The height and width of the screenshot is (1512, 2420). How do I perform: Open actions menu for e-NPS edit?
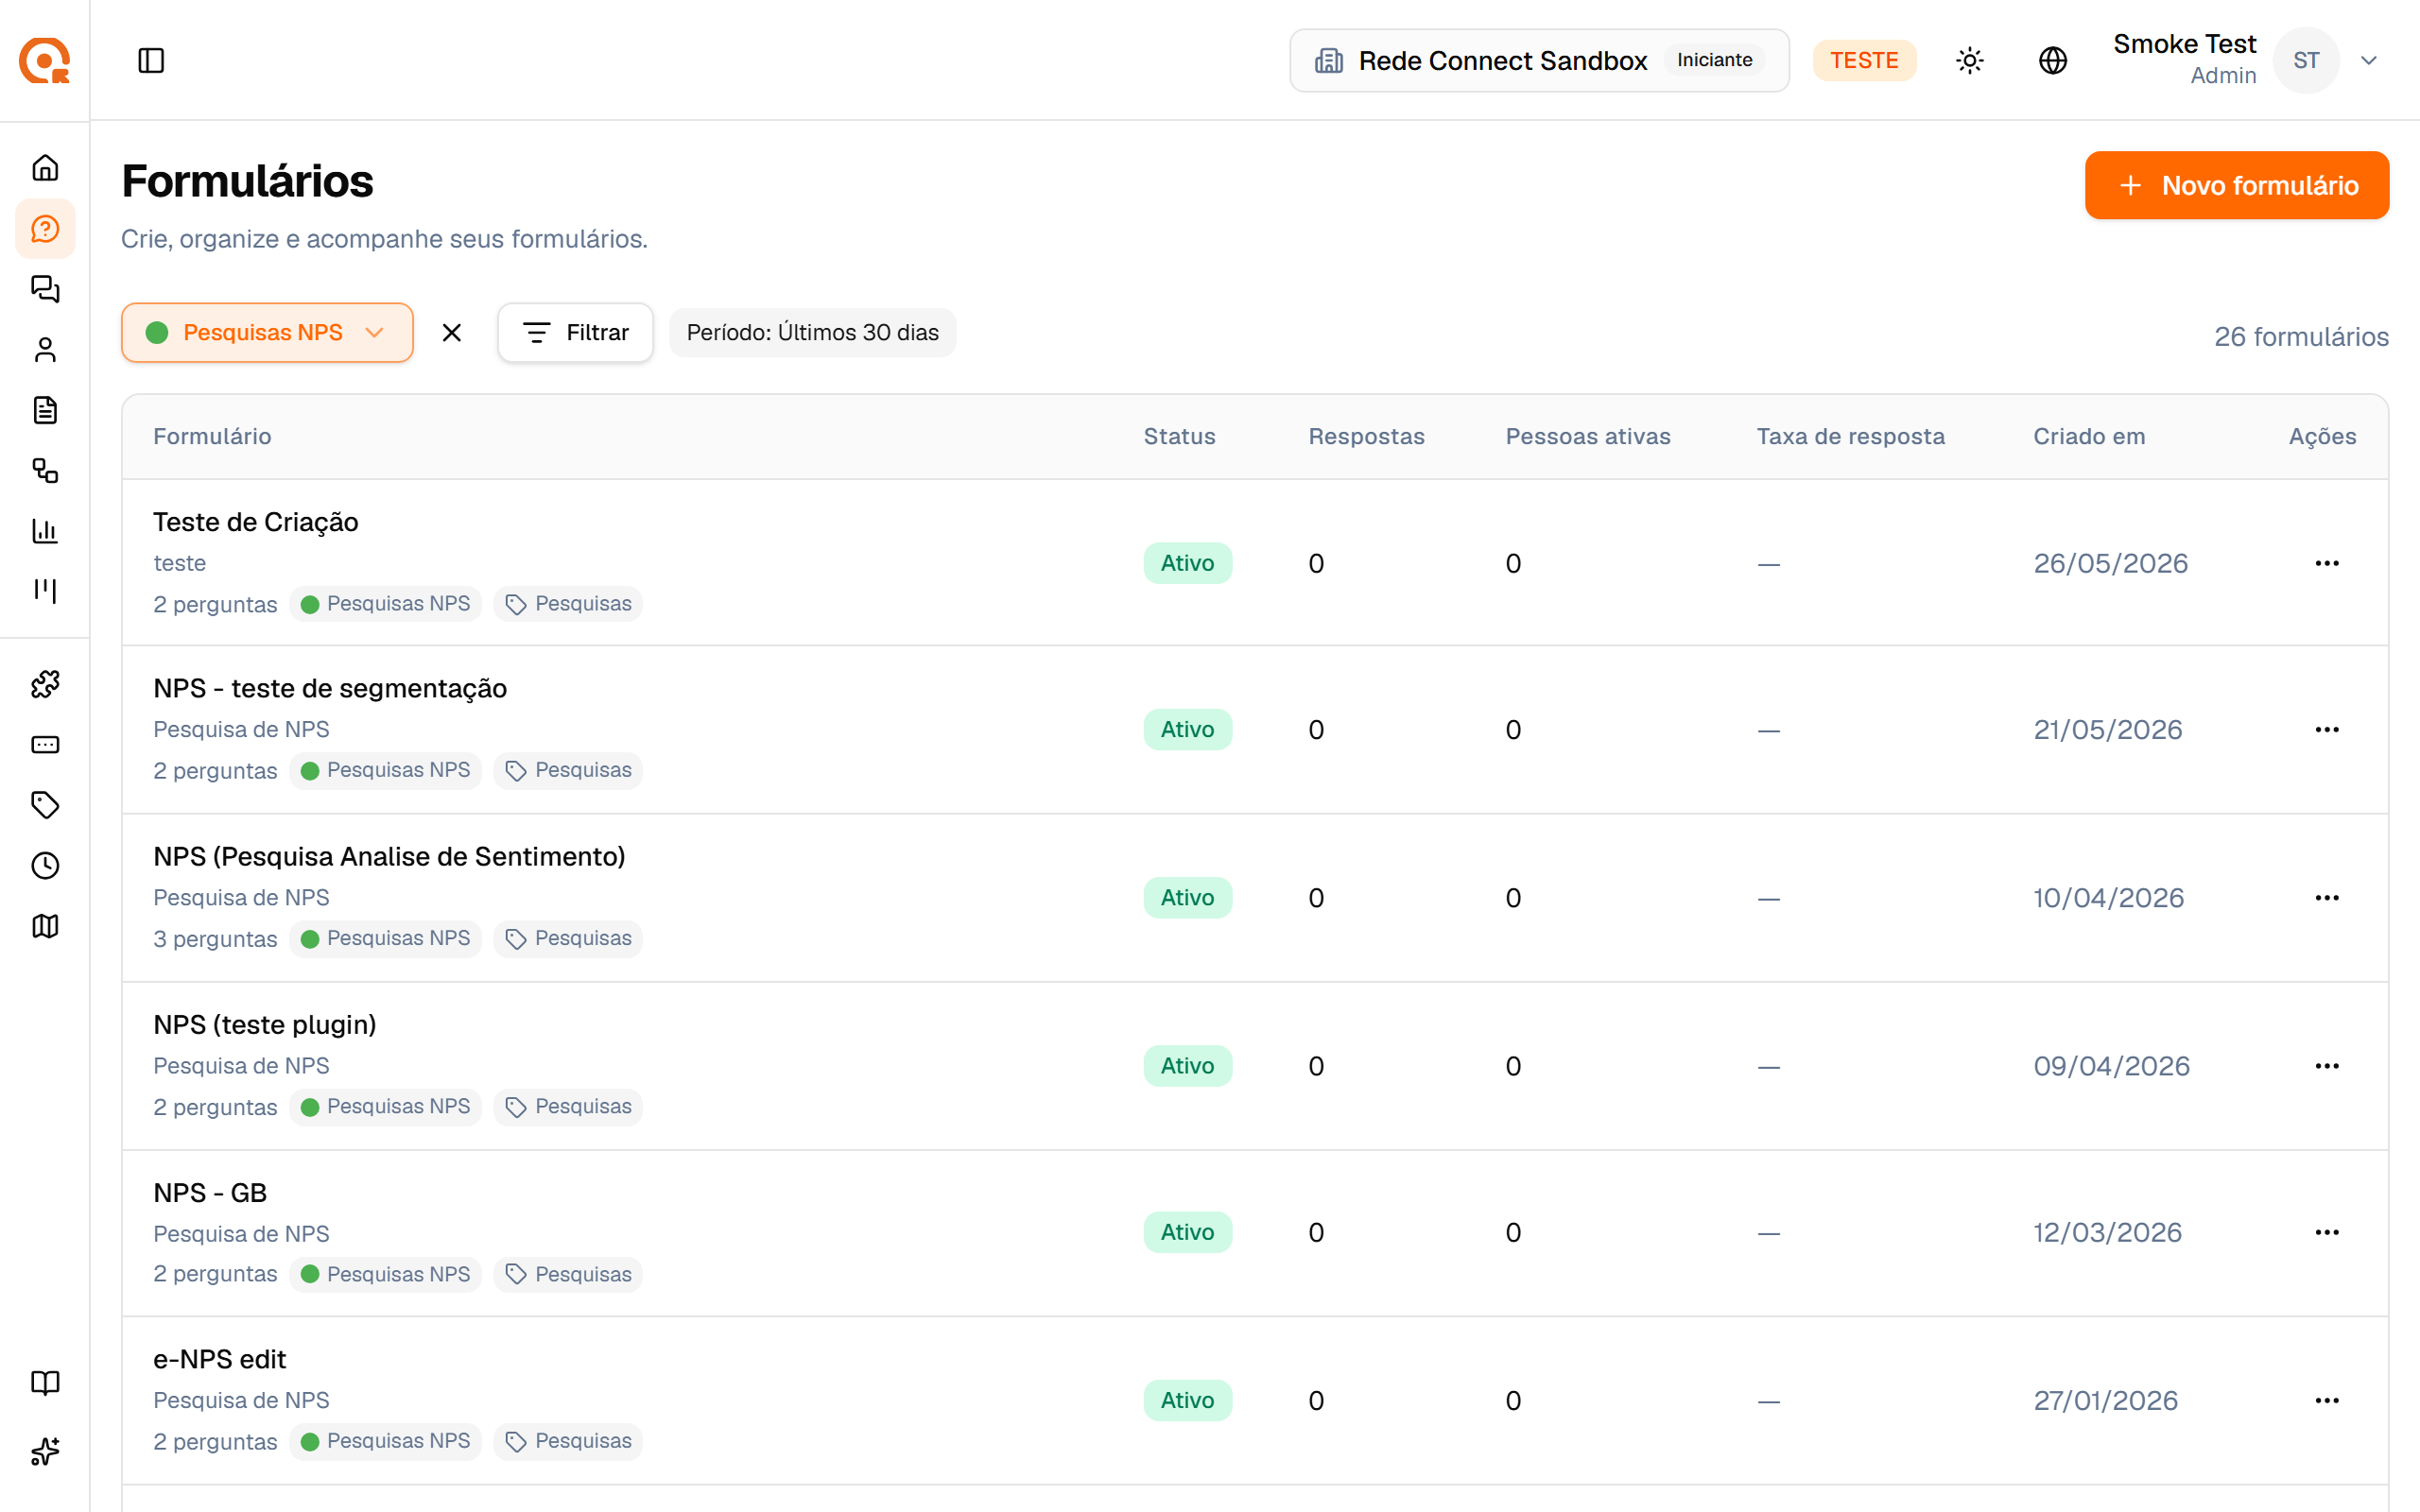(2327, 1400)
